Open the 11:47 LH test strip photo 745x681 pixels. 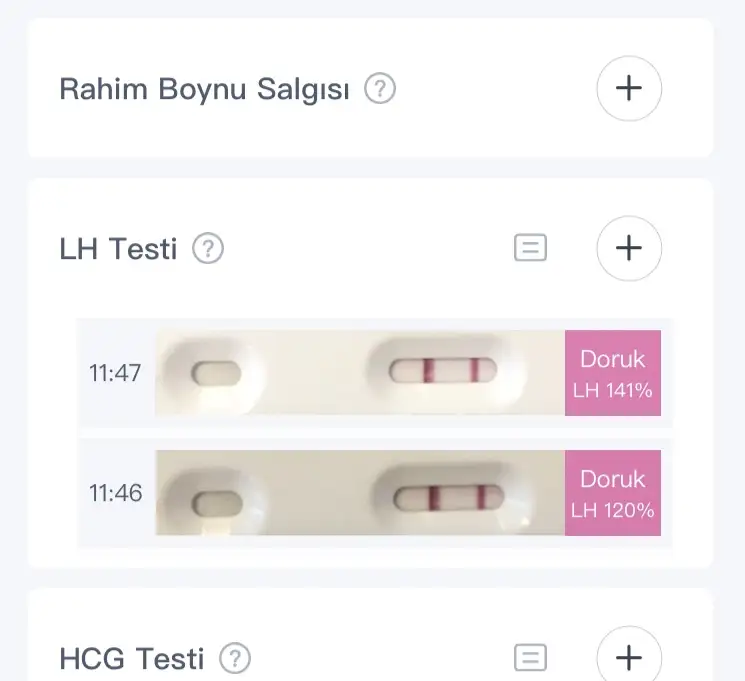(360, 373)
